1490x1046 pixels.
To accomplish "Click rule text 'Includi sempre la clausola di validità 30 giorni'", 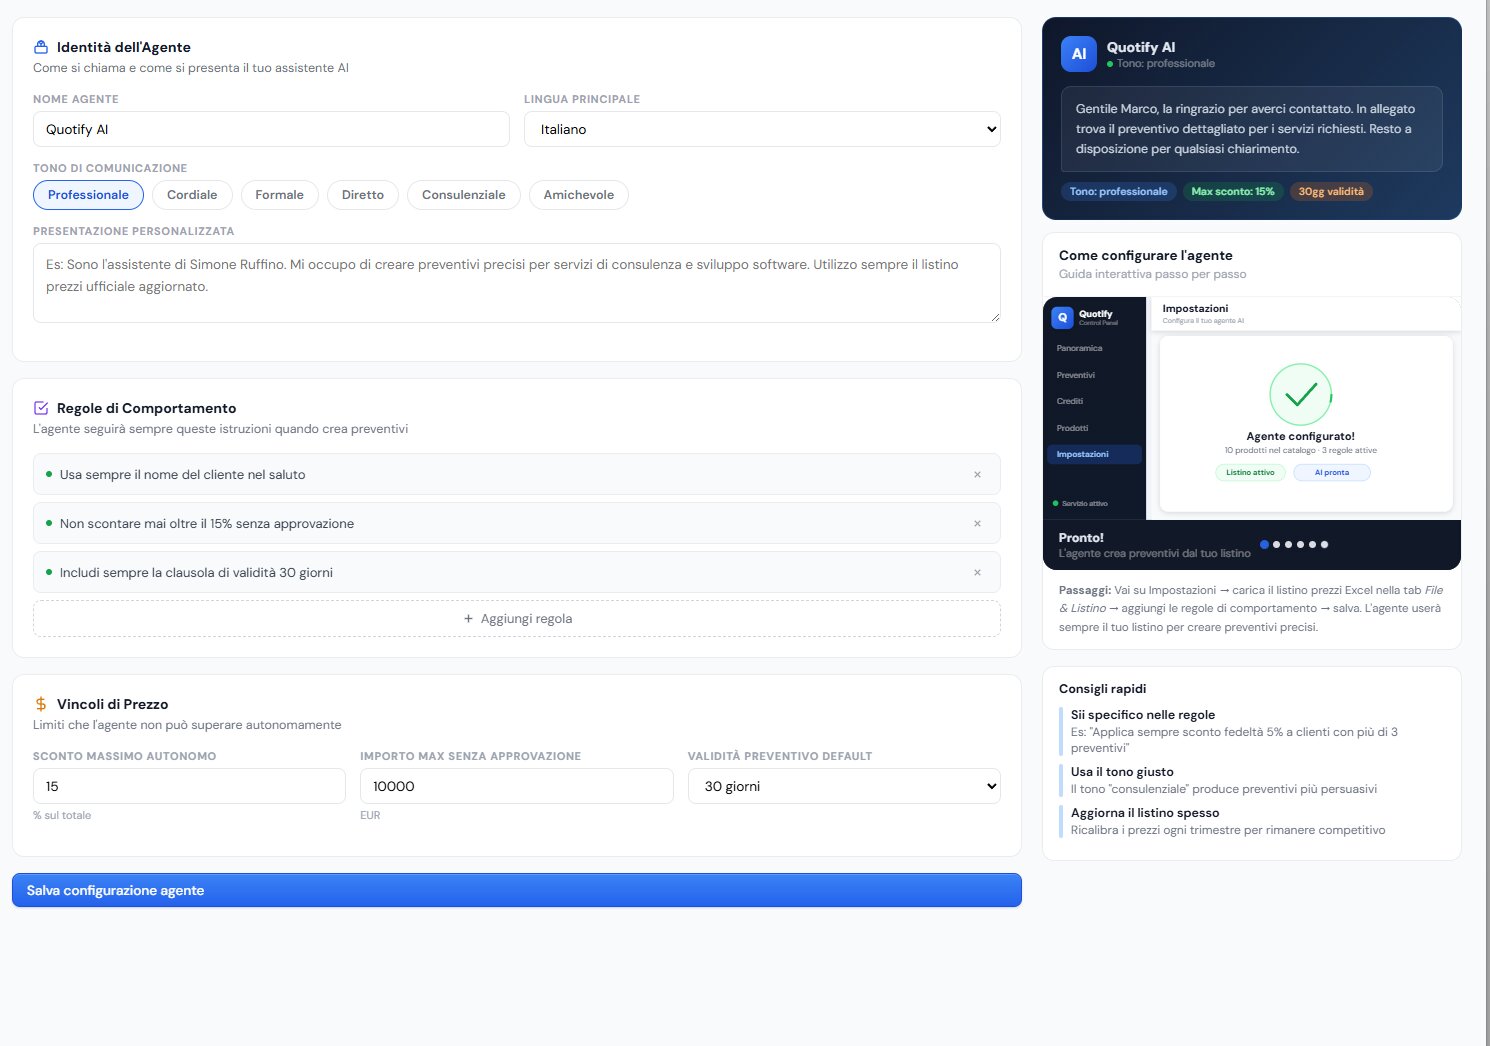I will [x=196, y=573].
